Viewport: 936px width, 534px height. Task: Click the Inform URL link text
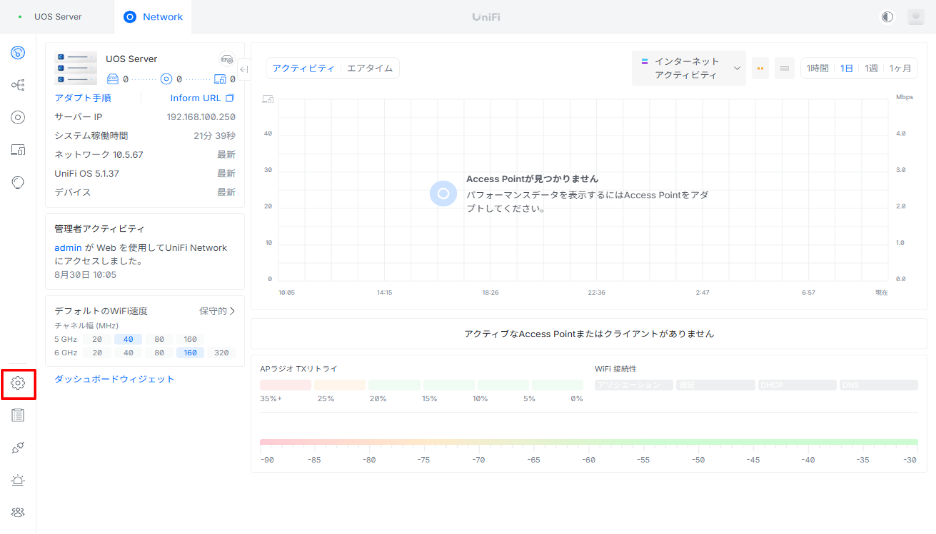(195, 98)
